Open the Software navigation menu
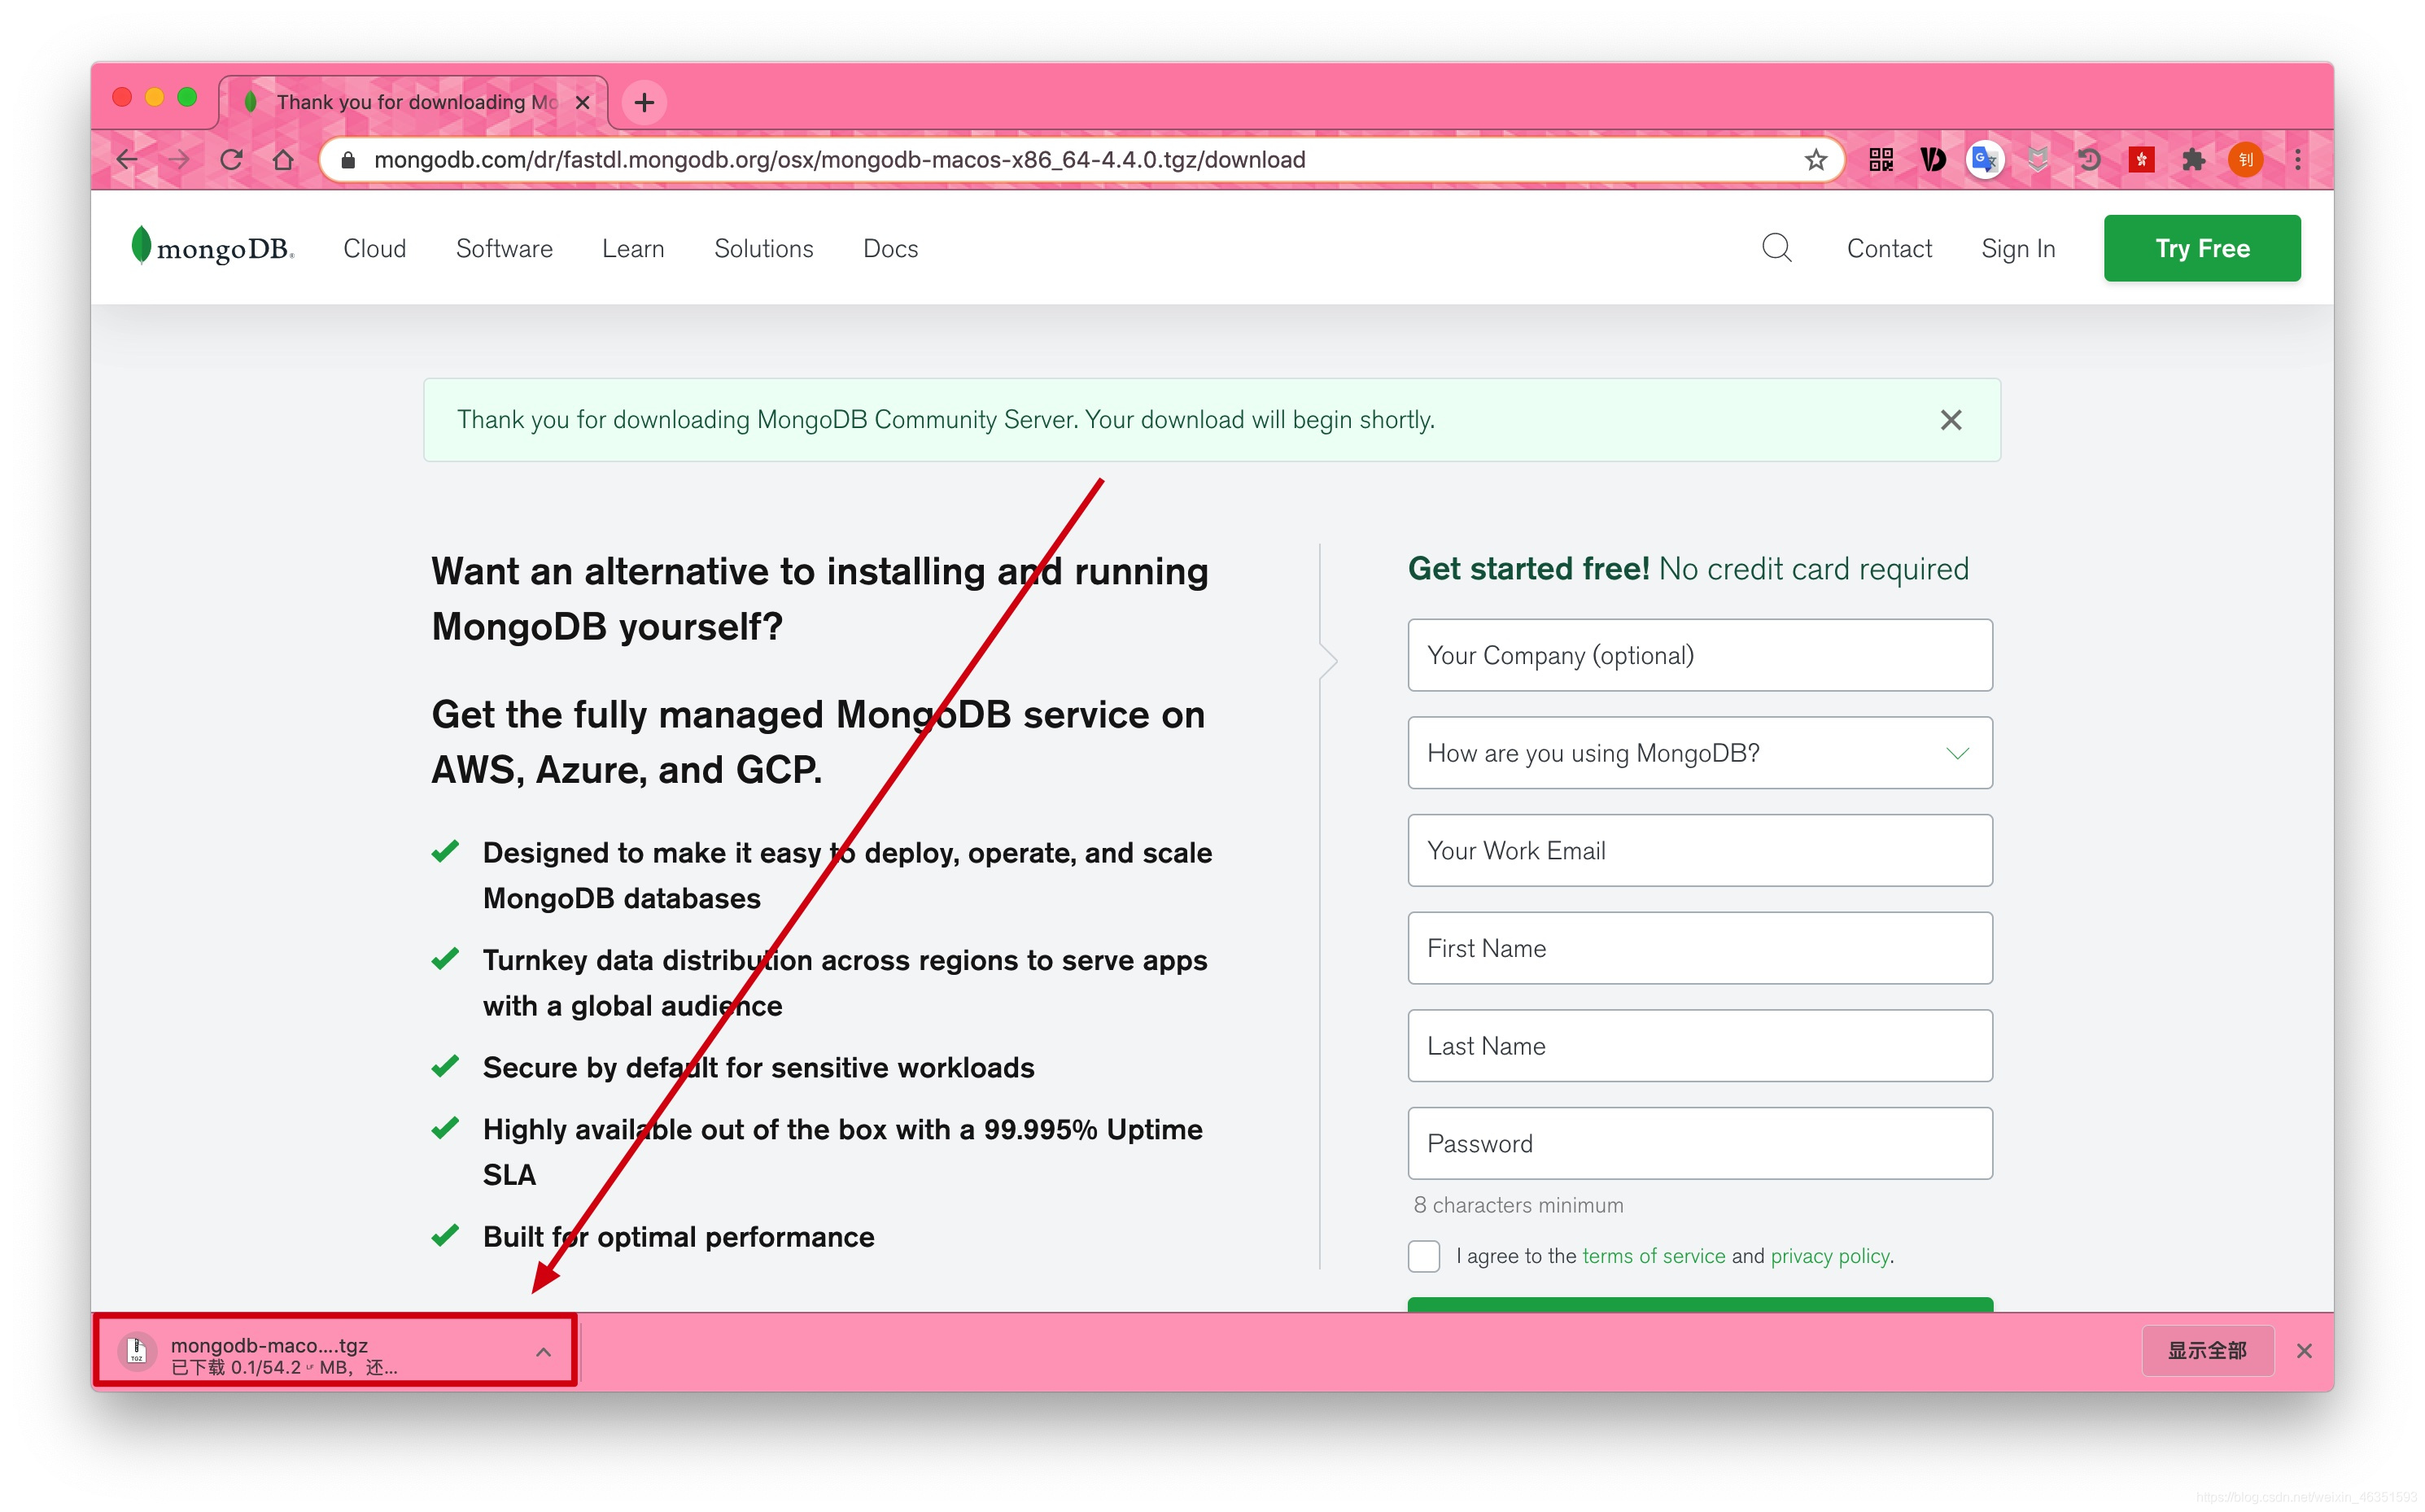Screen dimensions: 2425x1512 coord(504,248)
